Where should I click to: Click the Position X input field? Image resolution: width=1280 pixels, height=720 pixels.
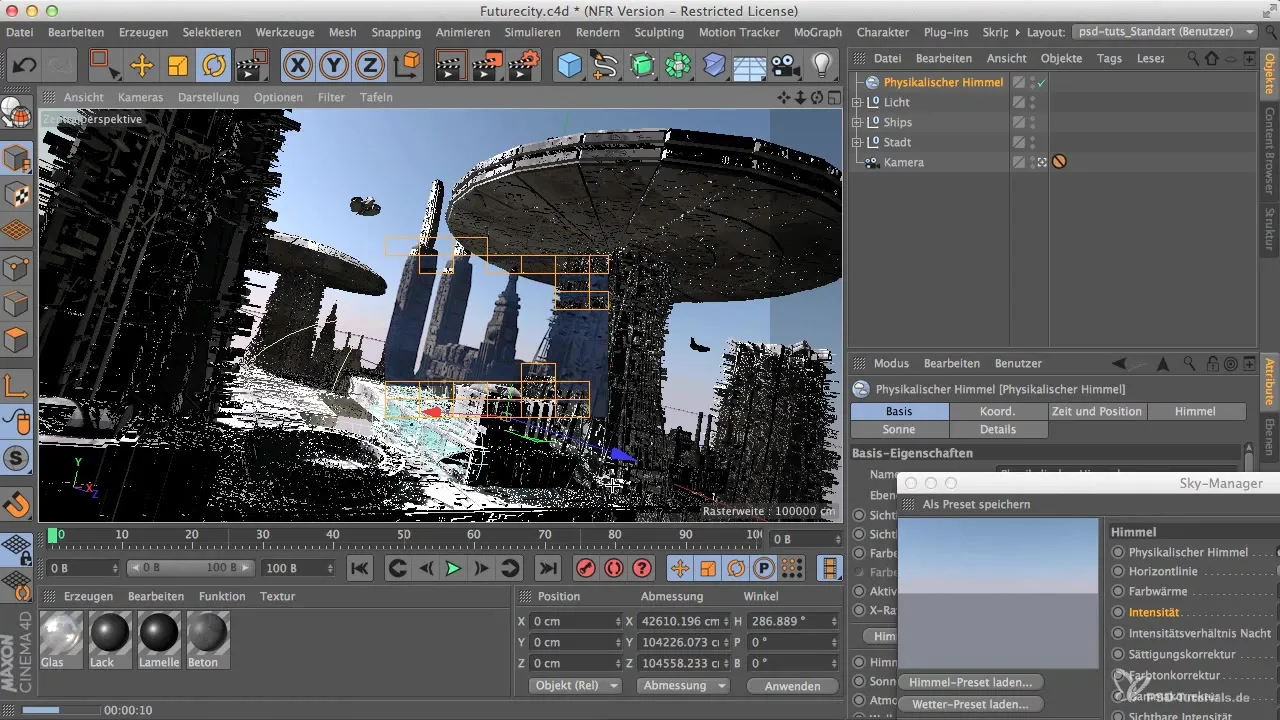click(x=576, y=621)
